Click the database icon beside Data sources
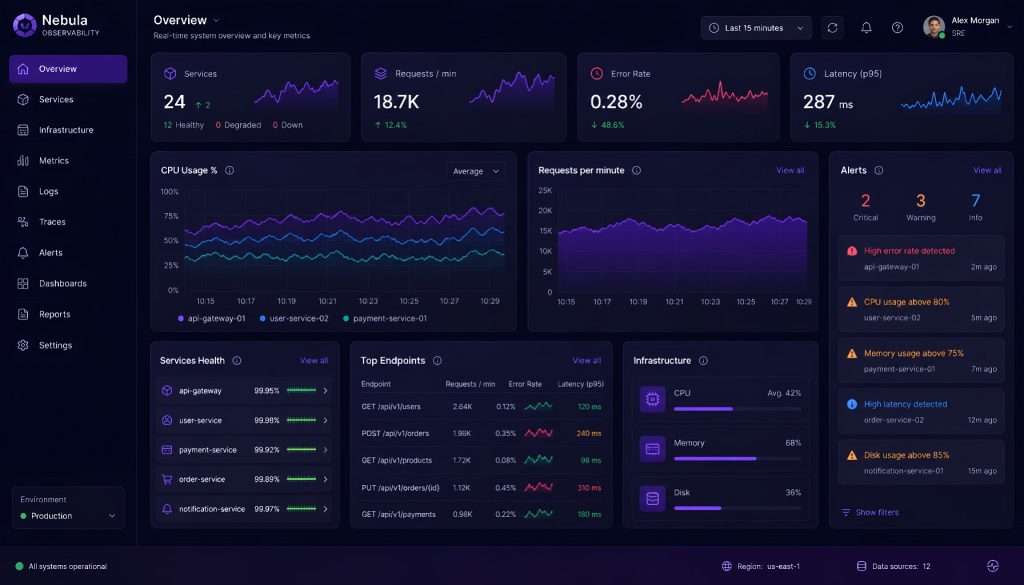This screenshot has width=1024, height=585. click(x=861, y=566)
